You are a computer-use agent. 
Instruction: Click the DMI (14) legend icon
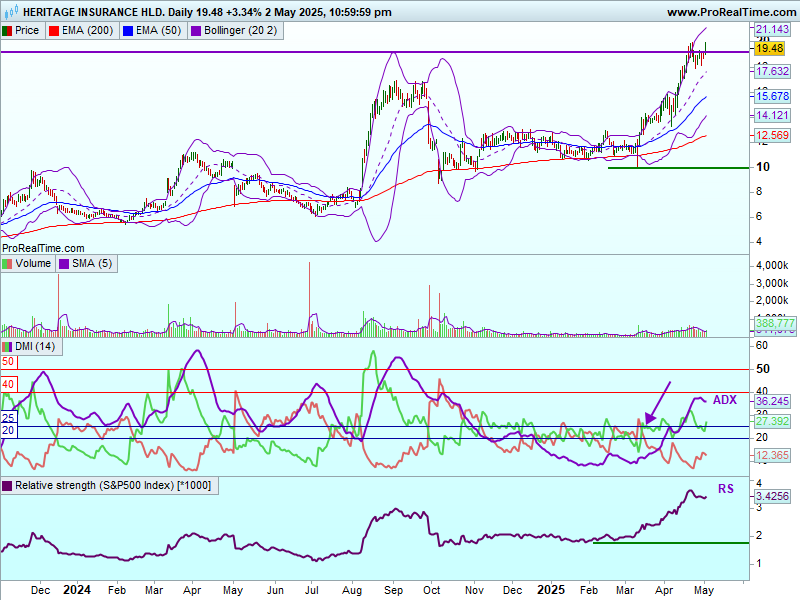(x=8, y=346)
